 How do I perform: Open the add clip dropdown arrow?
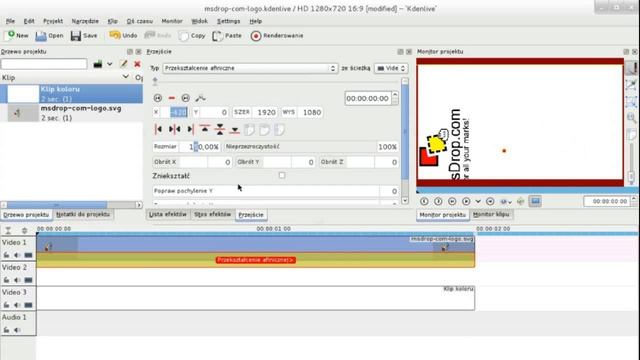pyautogui.click(x=110, y=64)
